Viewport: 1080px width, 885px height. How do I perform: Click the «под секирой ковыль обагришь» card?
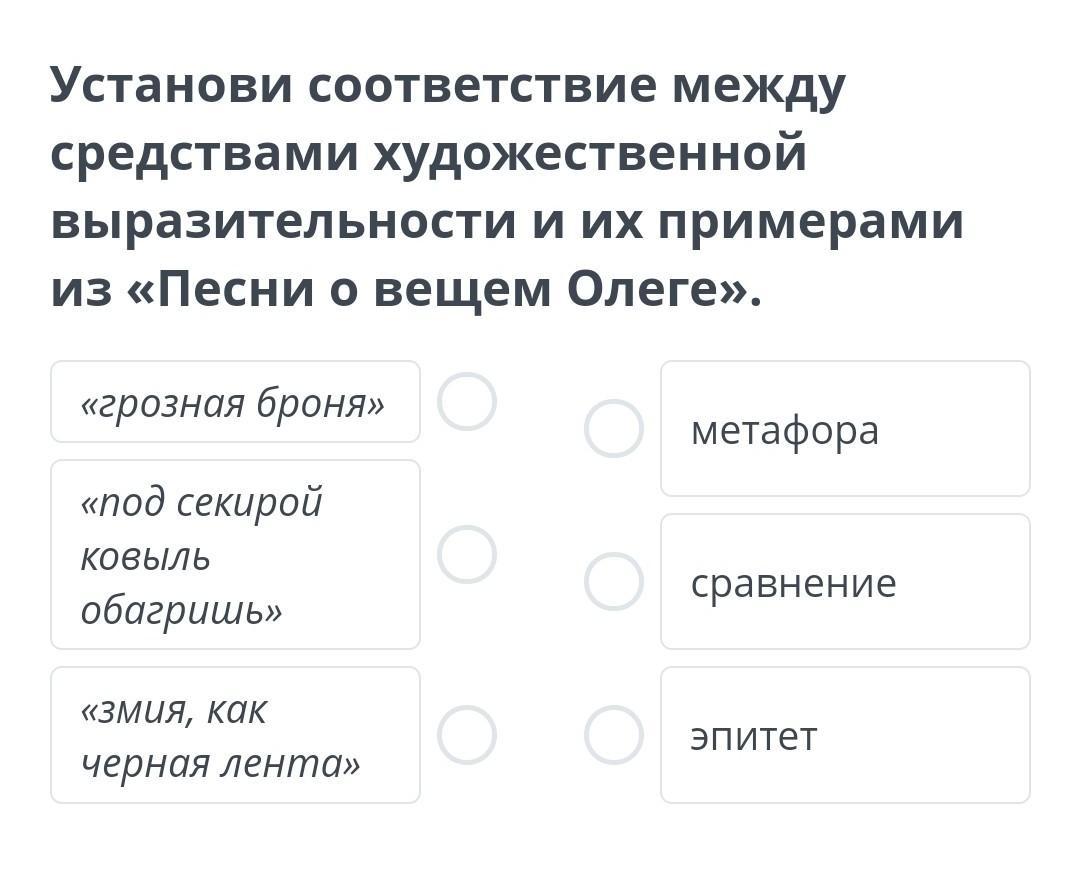pyautogui.click(x=235, y=555)
